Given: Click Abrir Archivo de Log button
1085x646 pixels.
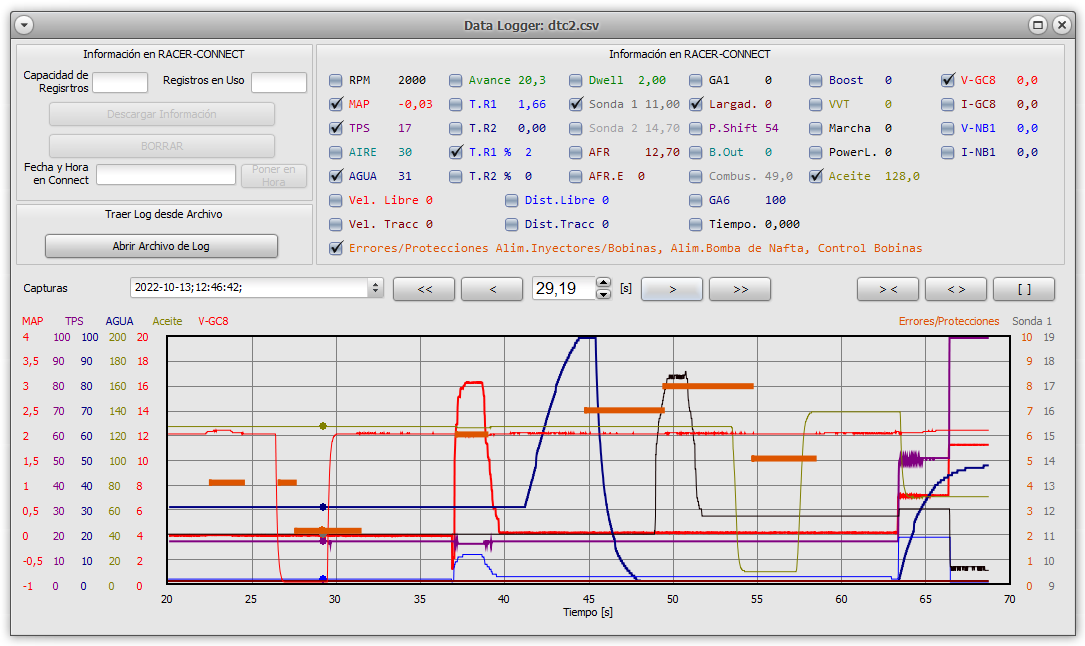Looking at the screenshot, I should coord(161,246).
